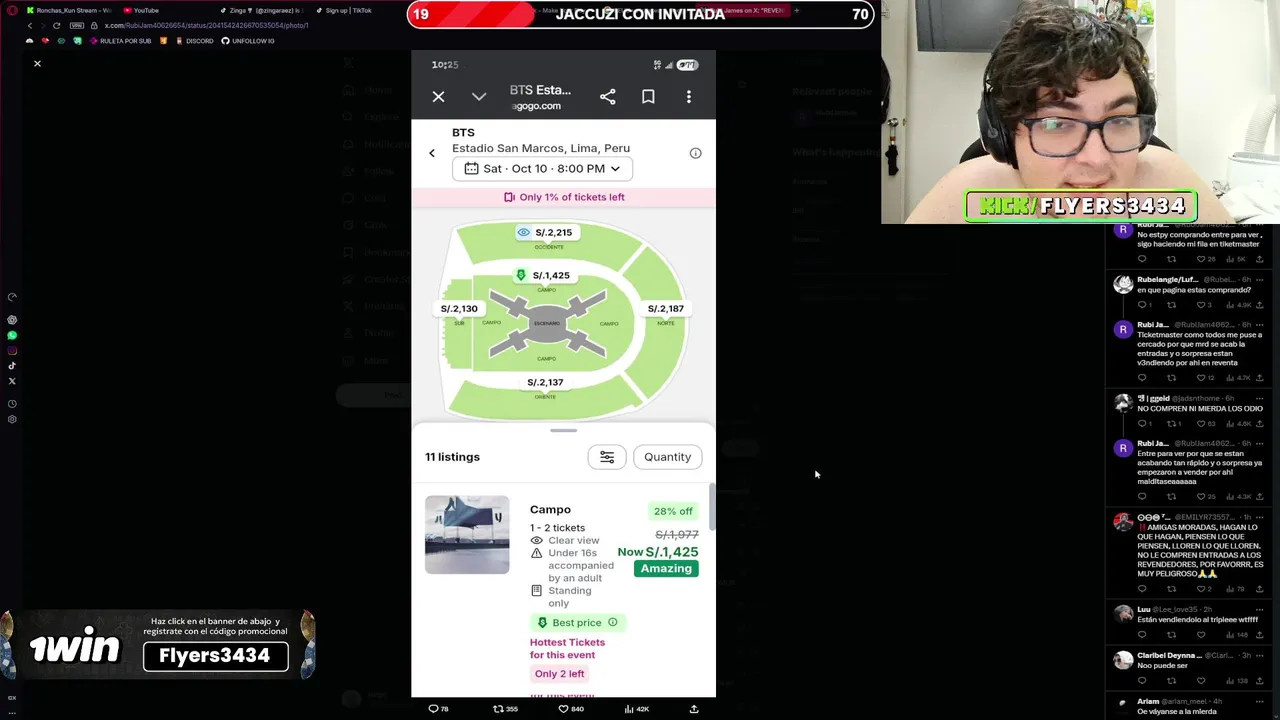Click the 'Only 2 left' badge
The height and width of the screenshot is (720, 1280).
tap(559, 674)
